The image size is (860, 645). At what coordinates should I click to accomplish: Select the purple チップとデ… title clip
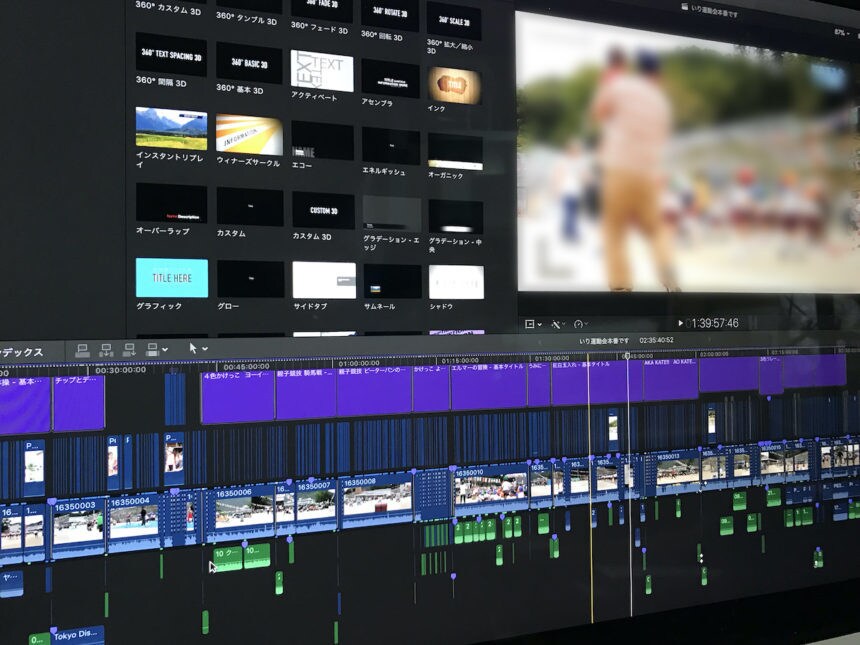click(x=78, y=403)
